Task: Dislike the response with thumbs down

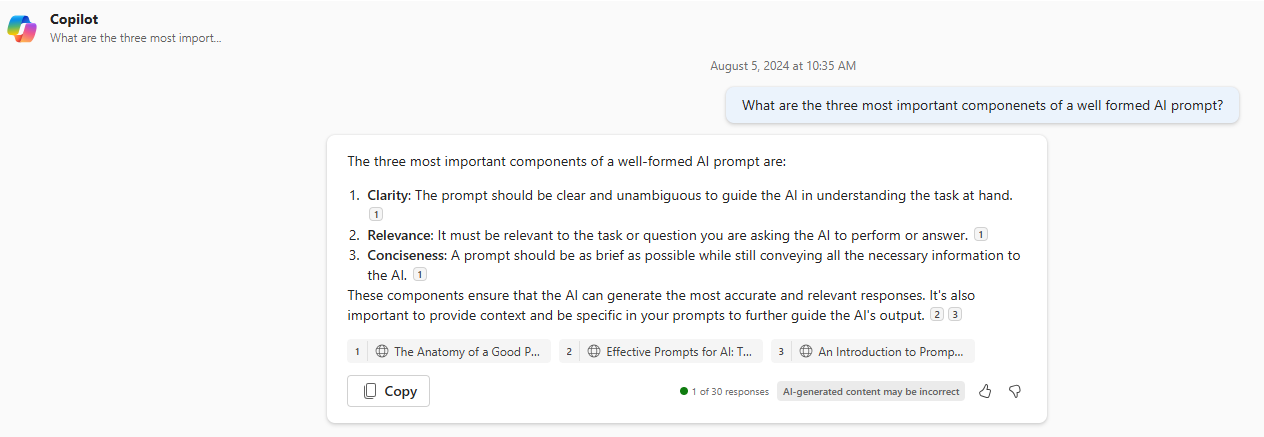Action: pos(1015,391)
